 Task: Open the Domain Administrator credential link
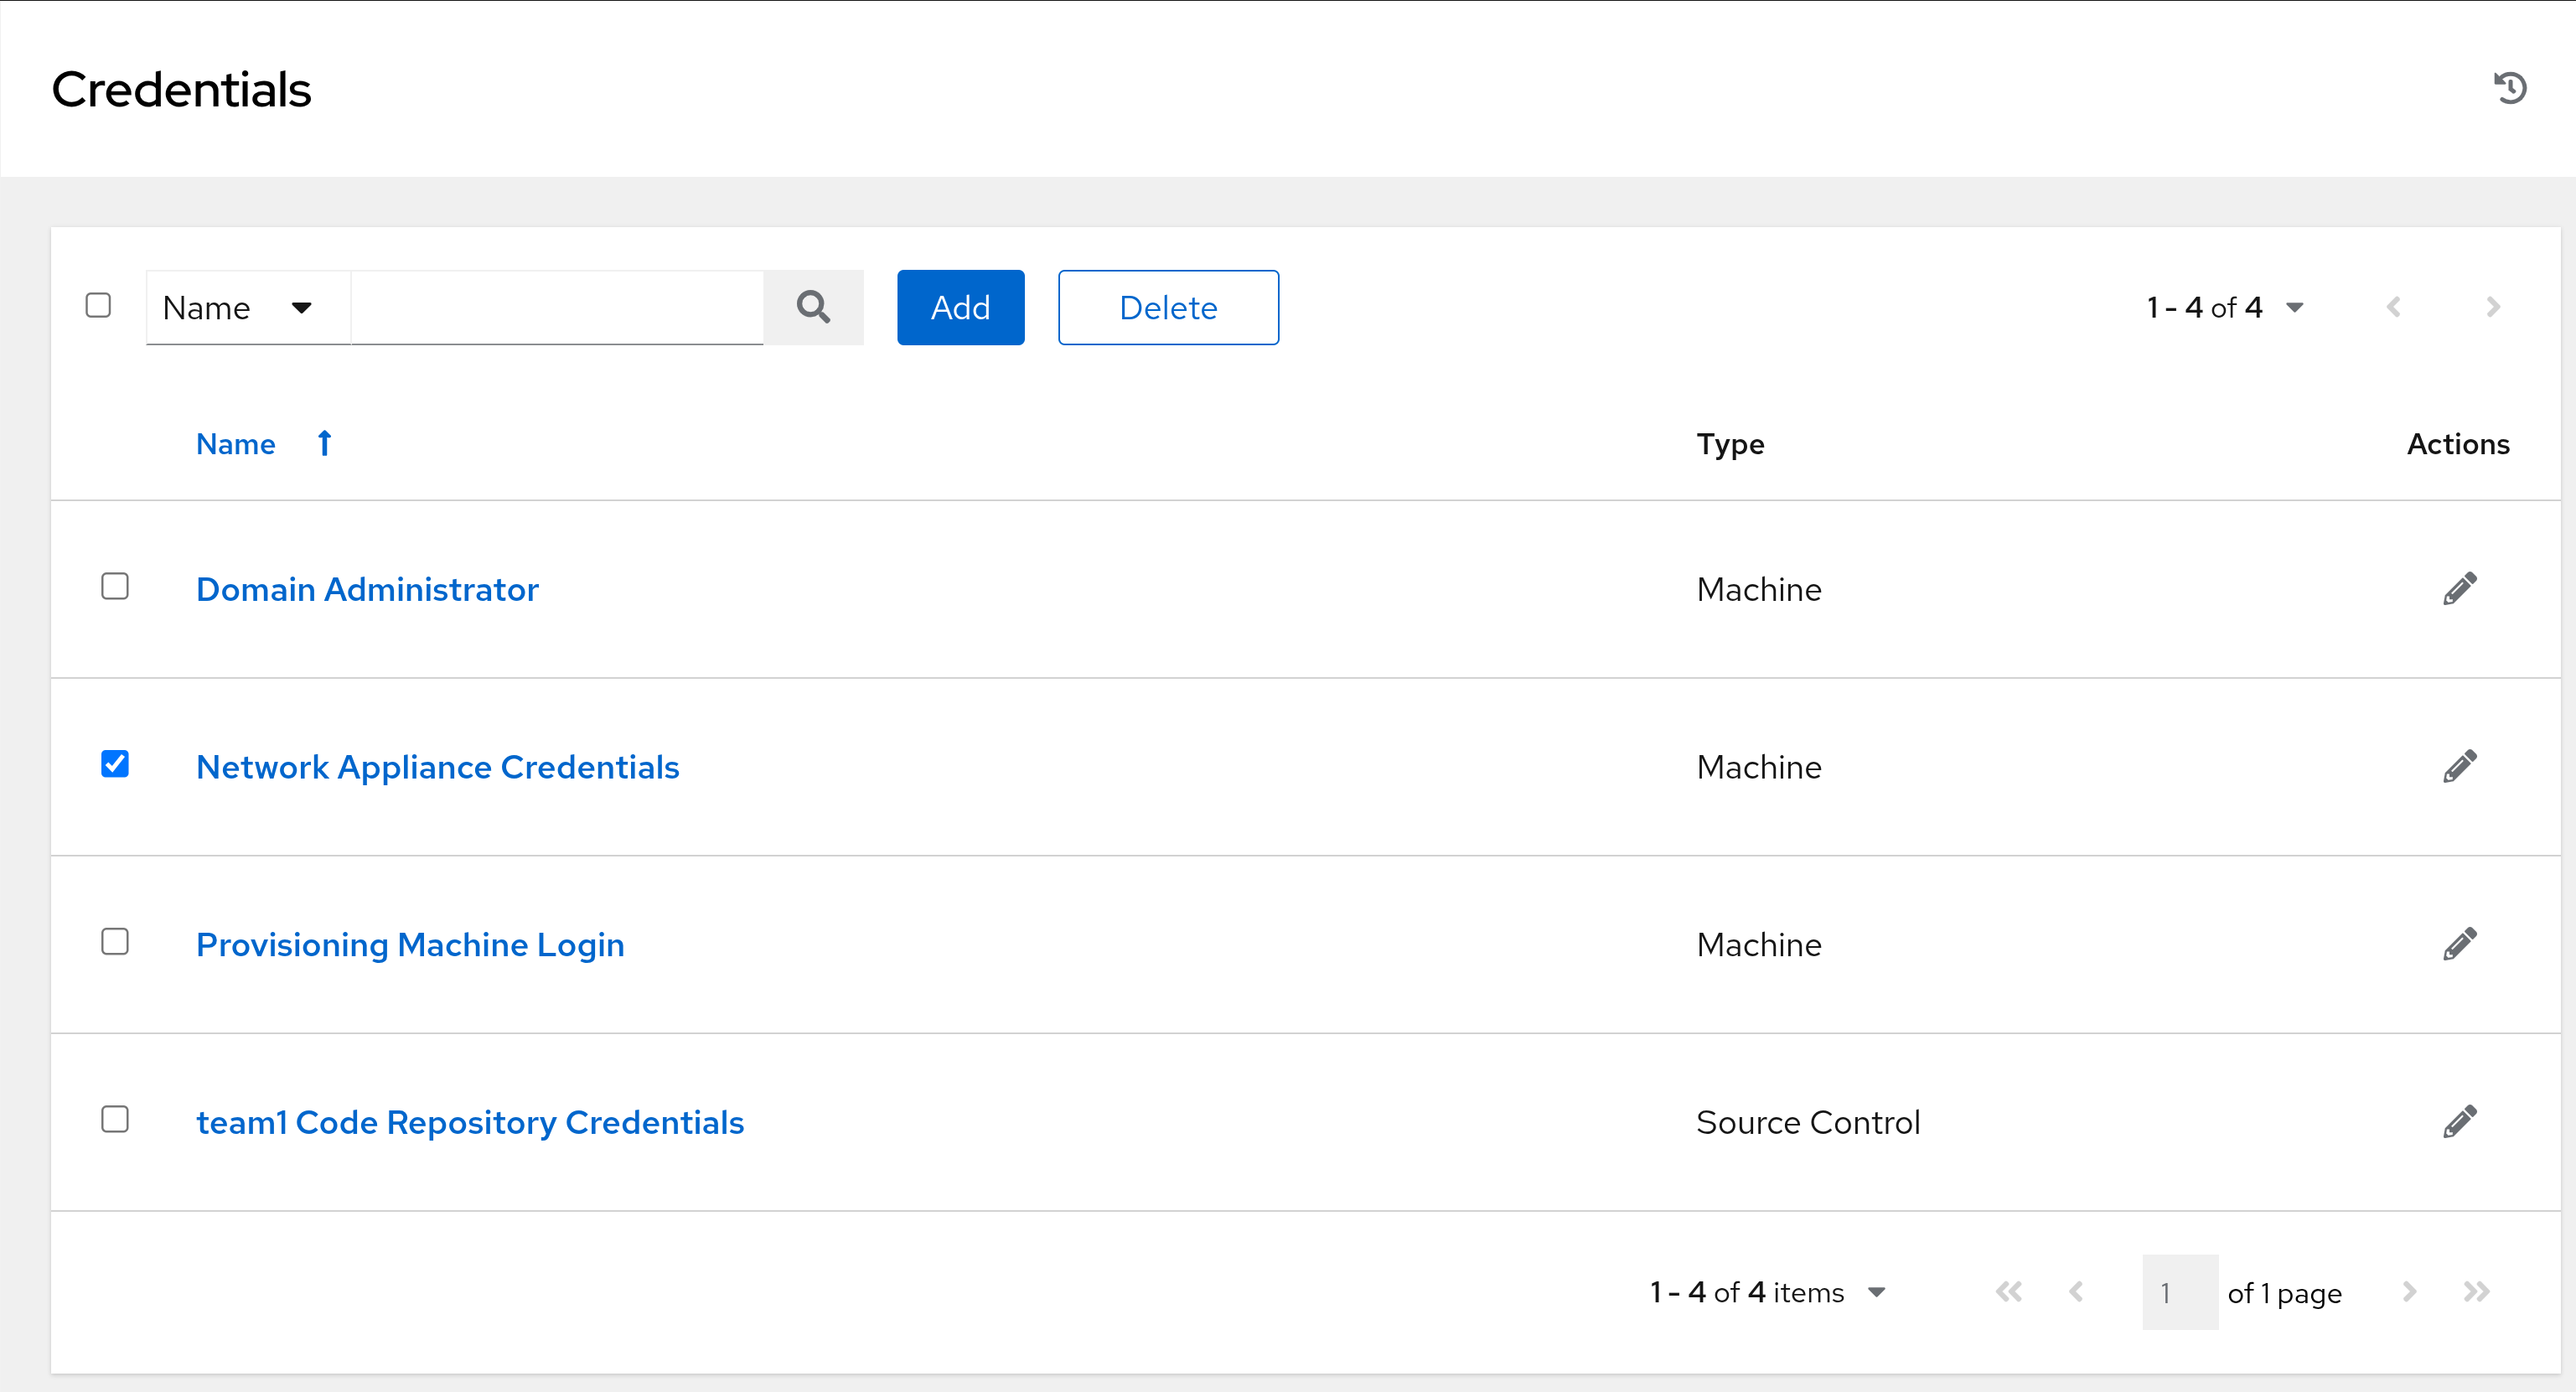(367, 589)
